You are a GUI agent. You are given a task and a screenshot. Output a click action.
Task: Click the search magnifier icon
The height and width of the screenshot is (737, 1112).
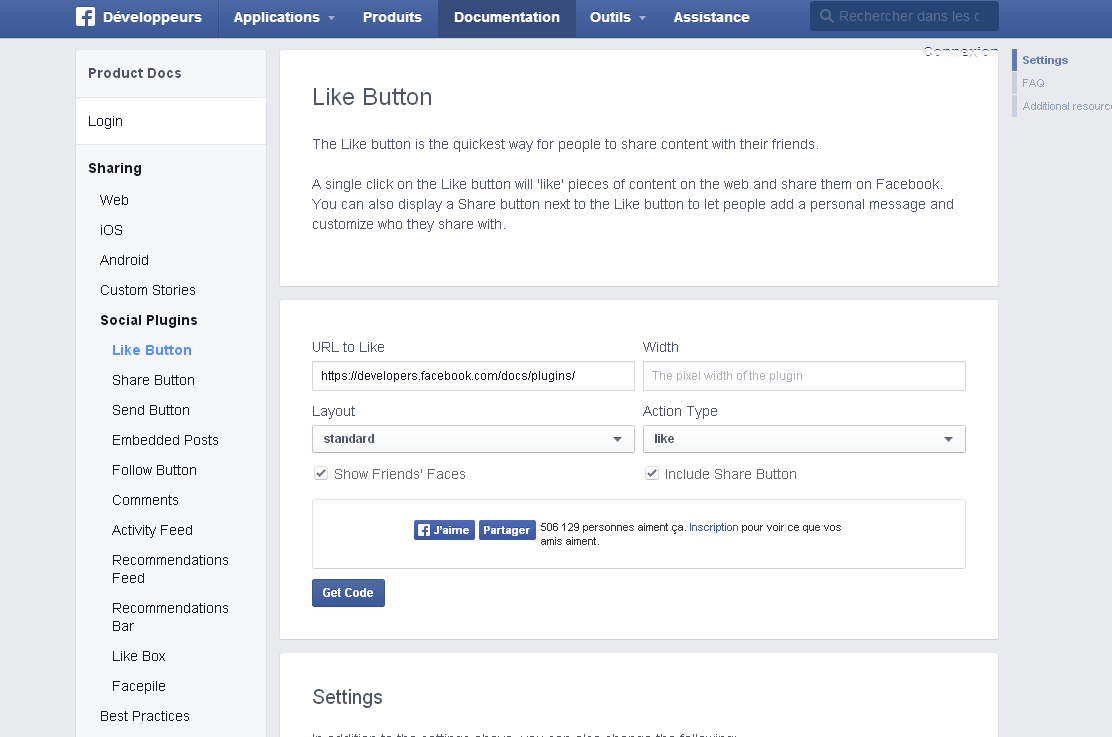tap(826, 16)
